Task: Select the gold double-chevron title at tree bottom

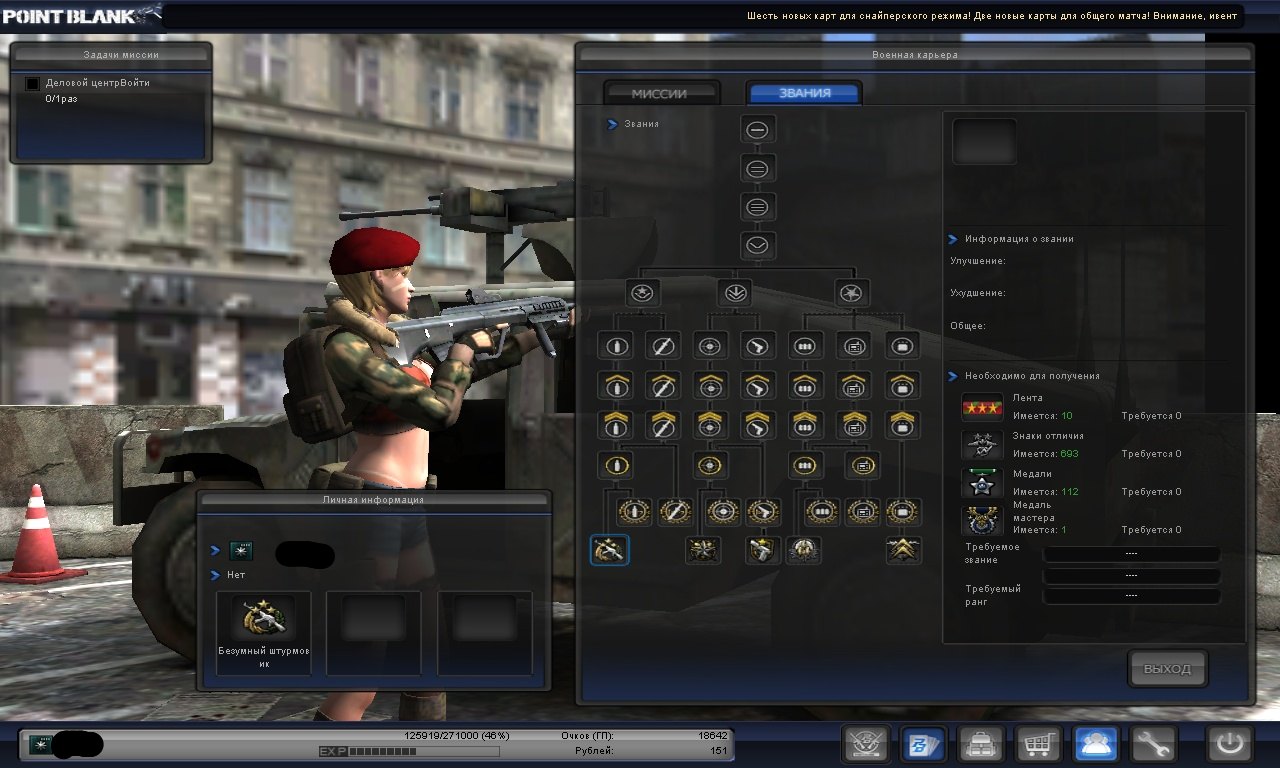Action: pyautogui.click(x=903, y=549)
